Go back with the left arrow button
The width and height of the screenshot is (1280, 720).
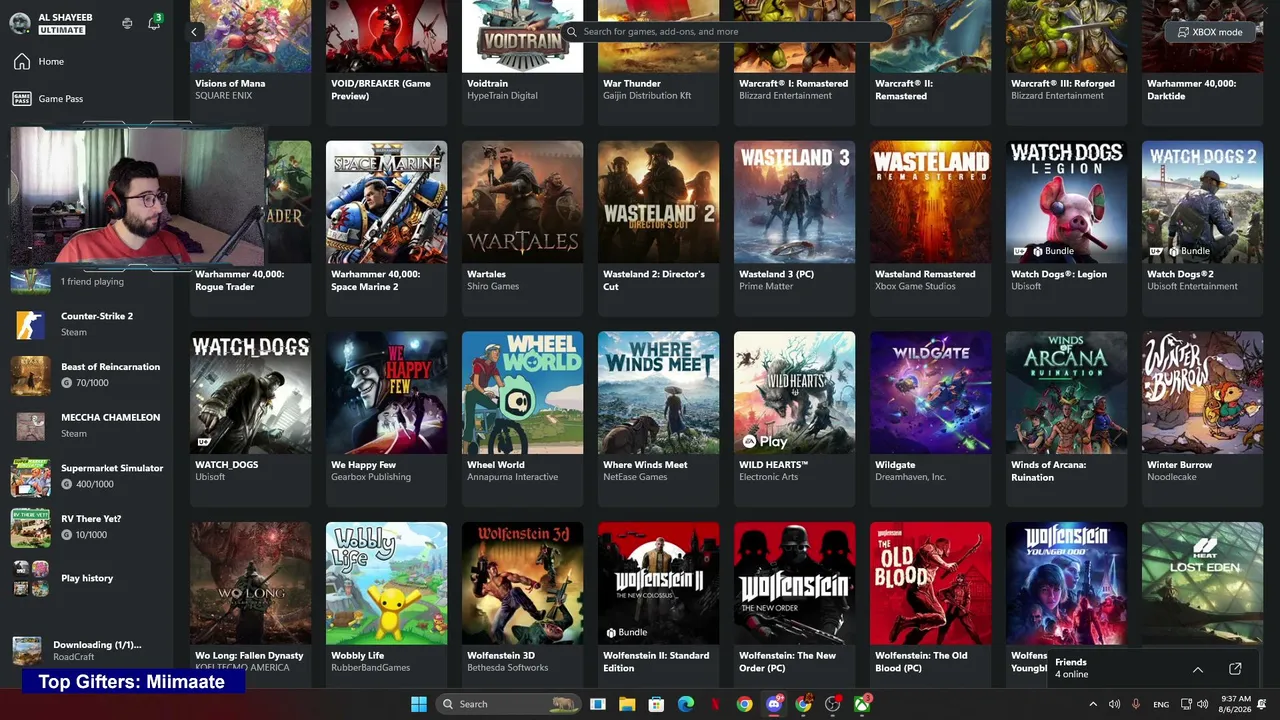point(195,32)
